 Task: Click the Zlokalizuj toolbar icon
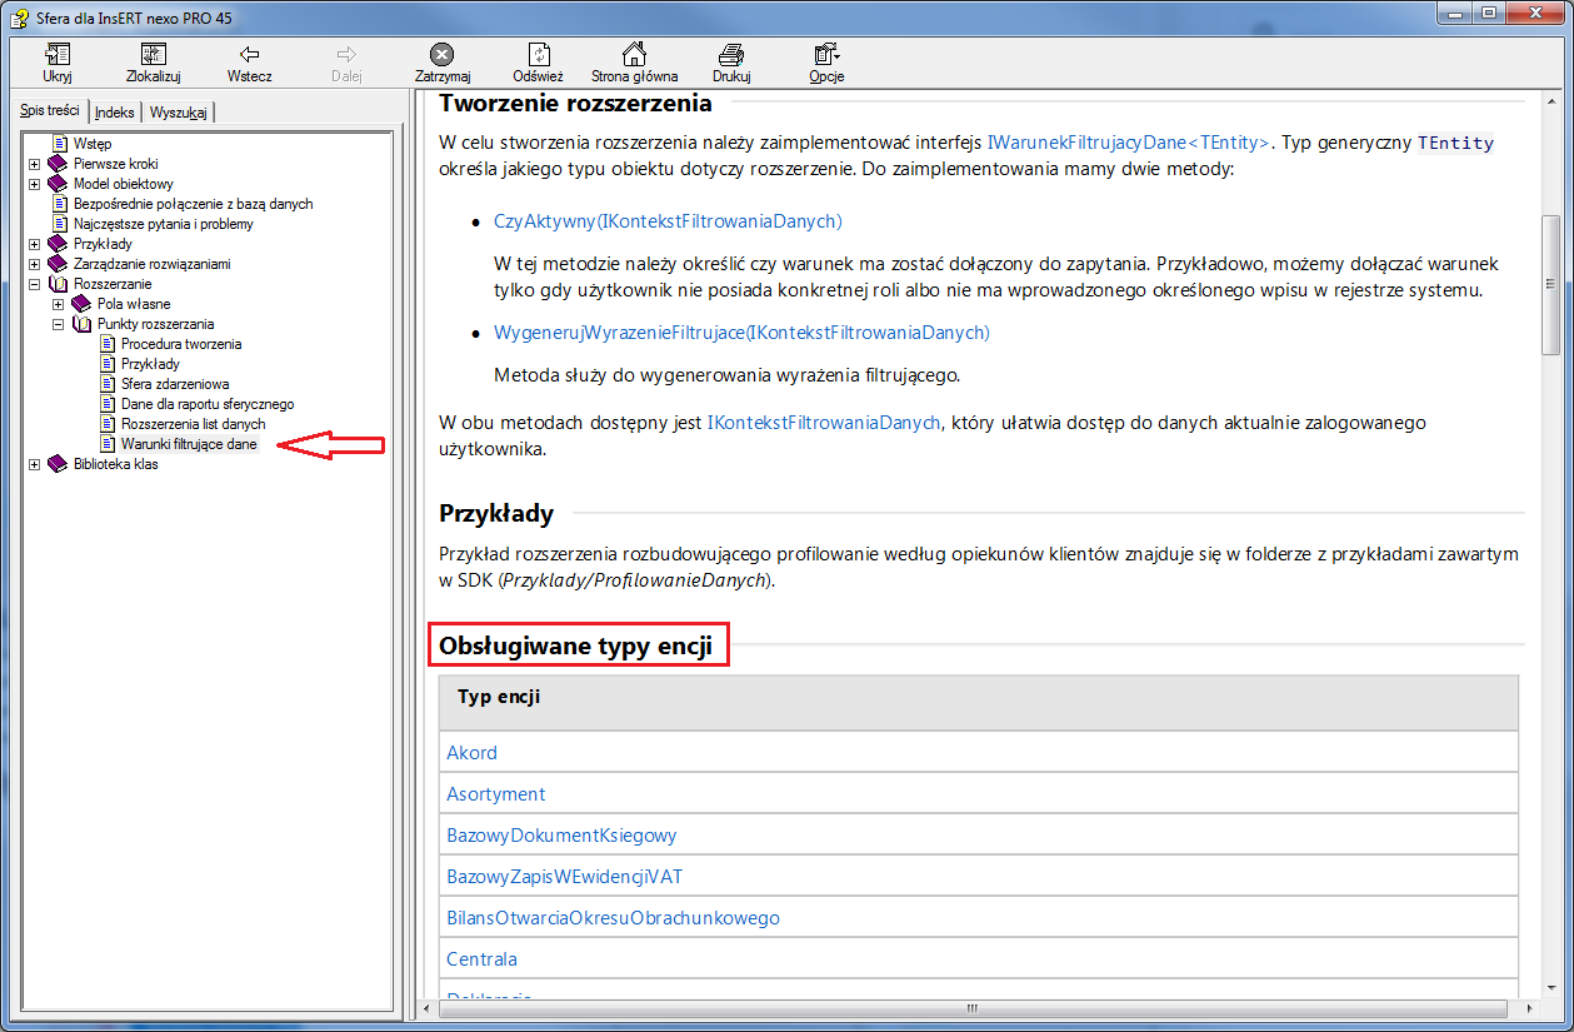[153, 54]
